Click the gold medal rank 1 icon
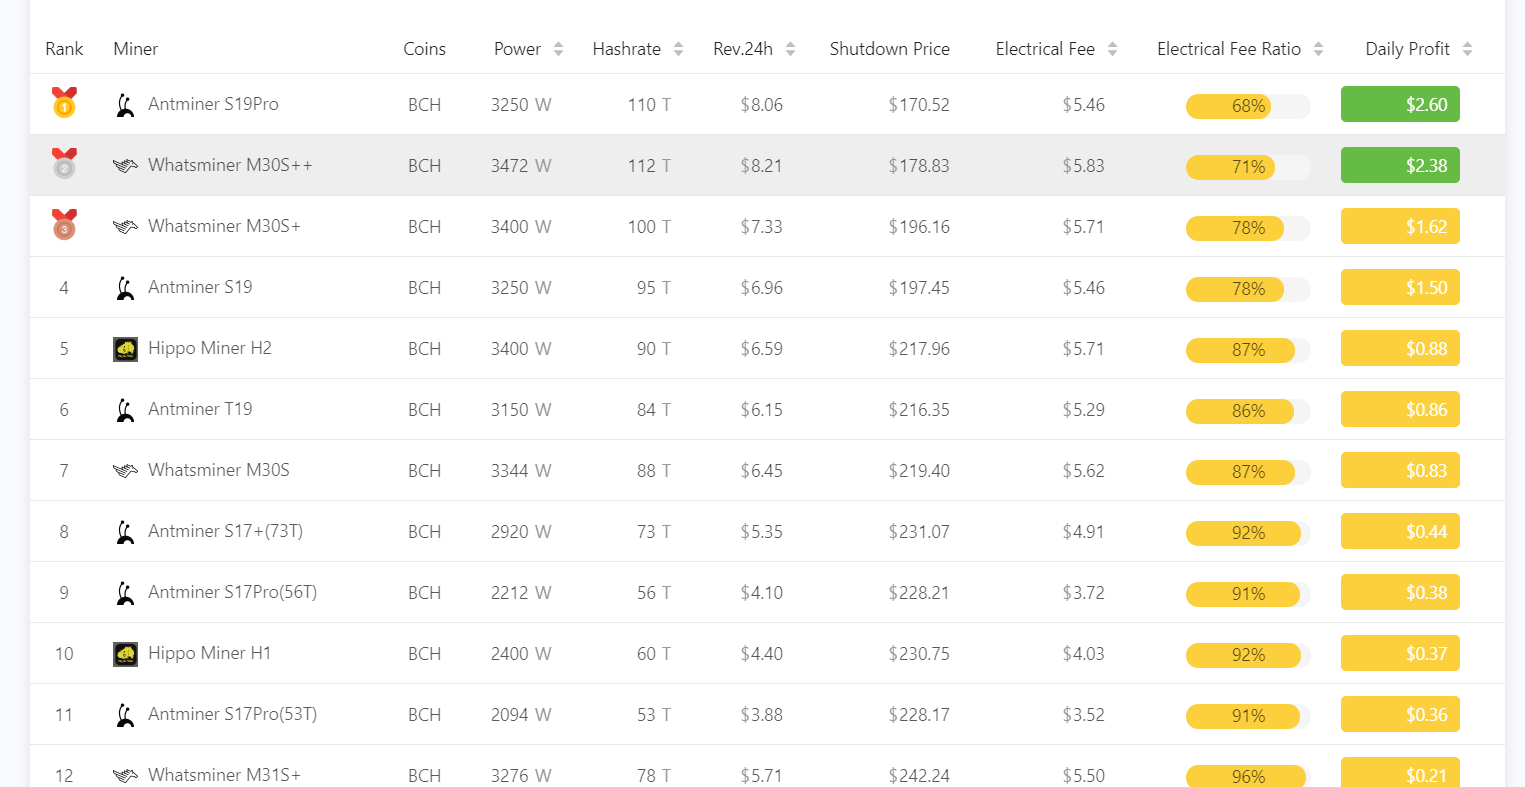The height and width of the screenshot is (787, 1525). (64, 103)
